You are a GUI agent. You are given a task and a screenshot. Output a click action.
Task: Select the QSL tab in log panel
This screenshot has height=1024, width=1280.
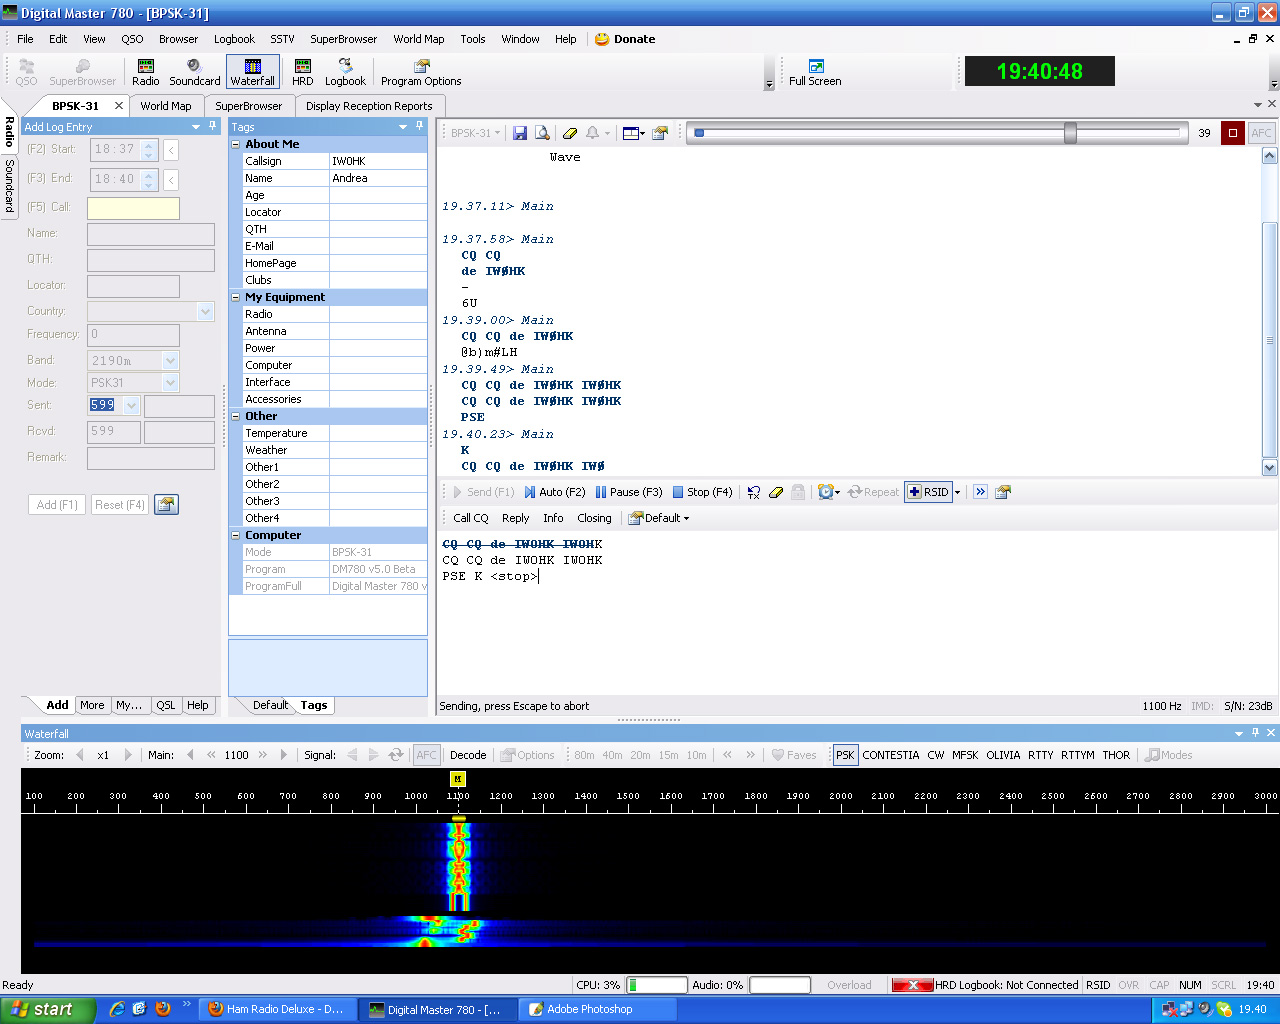tap(166, 705)
